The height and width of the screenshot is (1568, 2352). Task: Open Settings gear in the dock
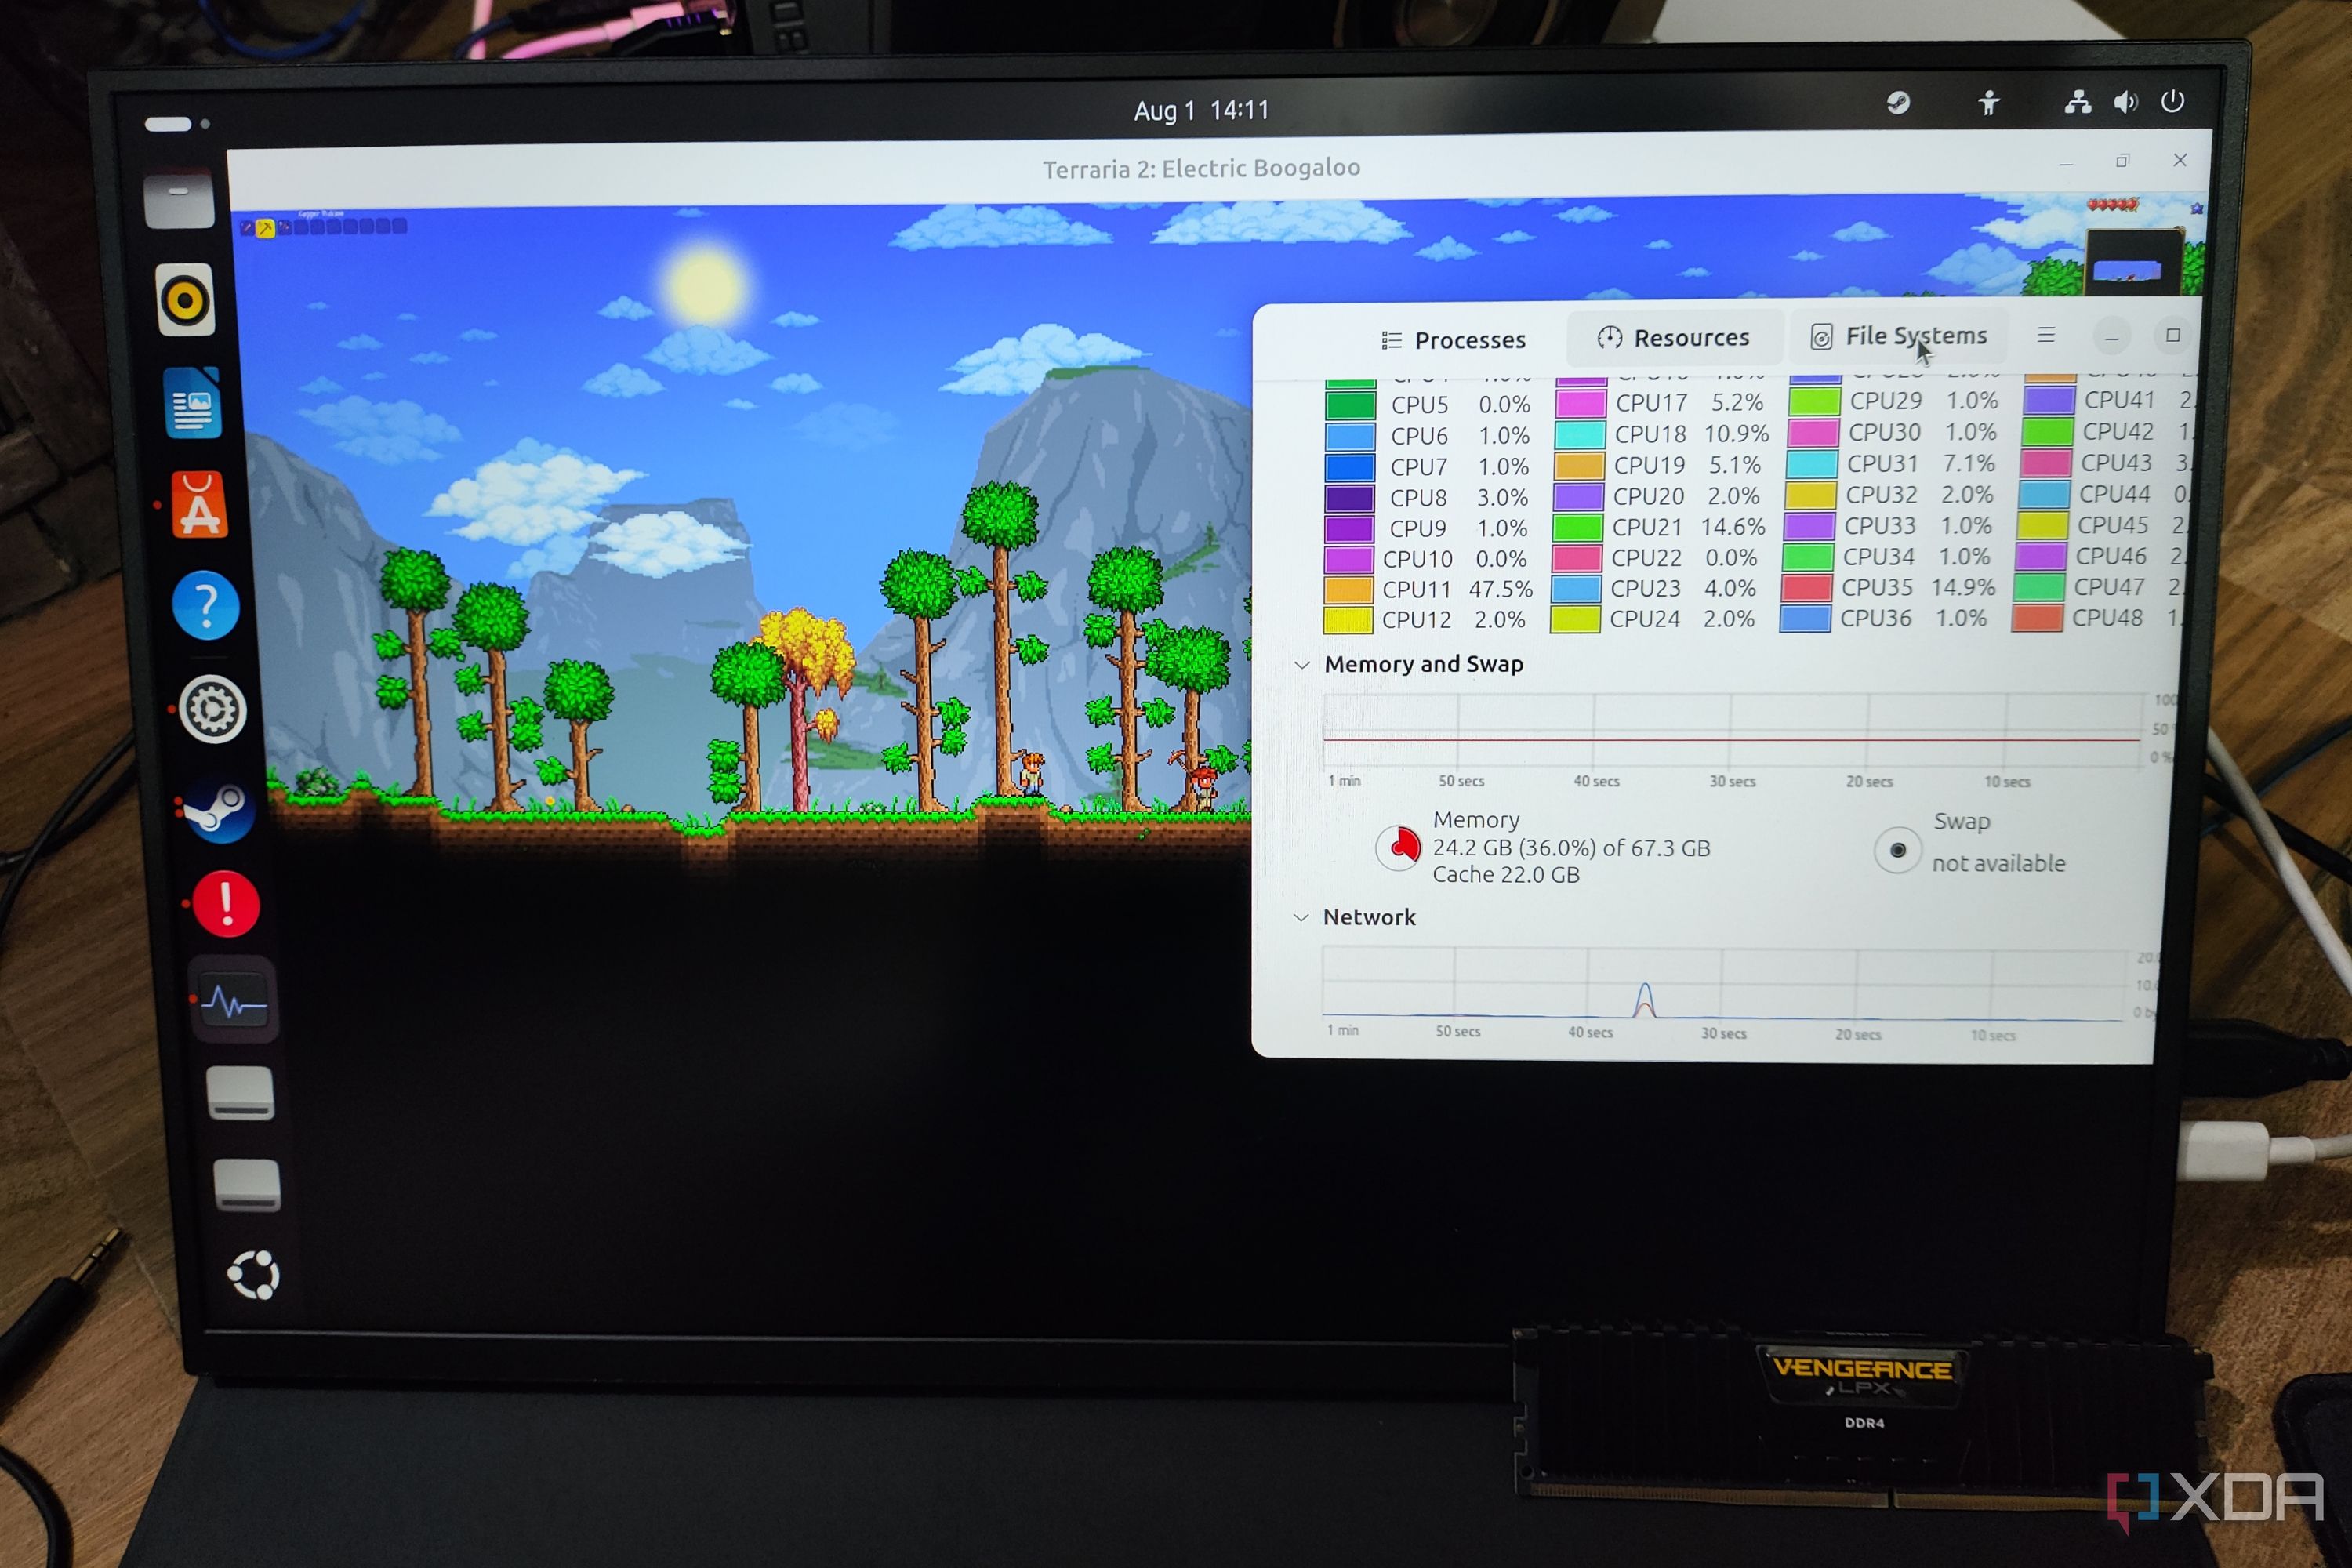(x=212, y=709)
